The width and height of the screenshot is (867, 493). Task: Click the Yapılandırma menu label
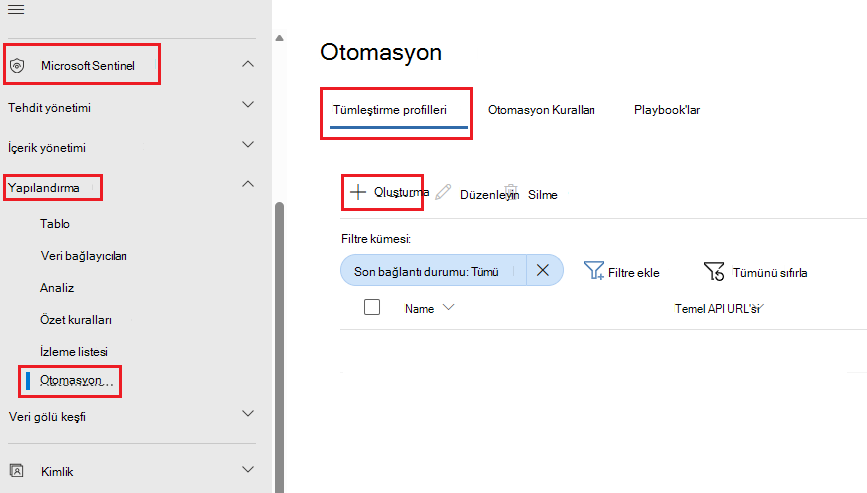click(44, 188)
